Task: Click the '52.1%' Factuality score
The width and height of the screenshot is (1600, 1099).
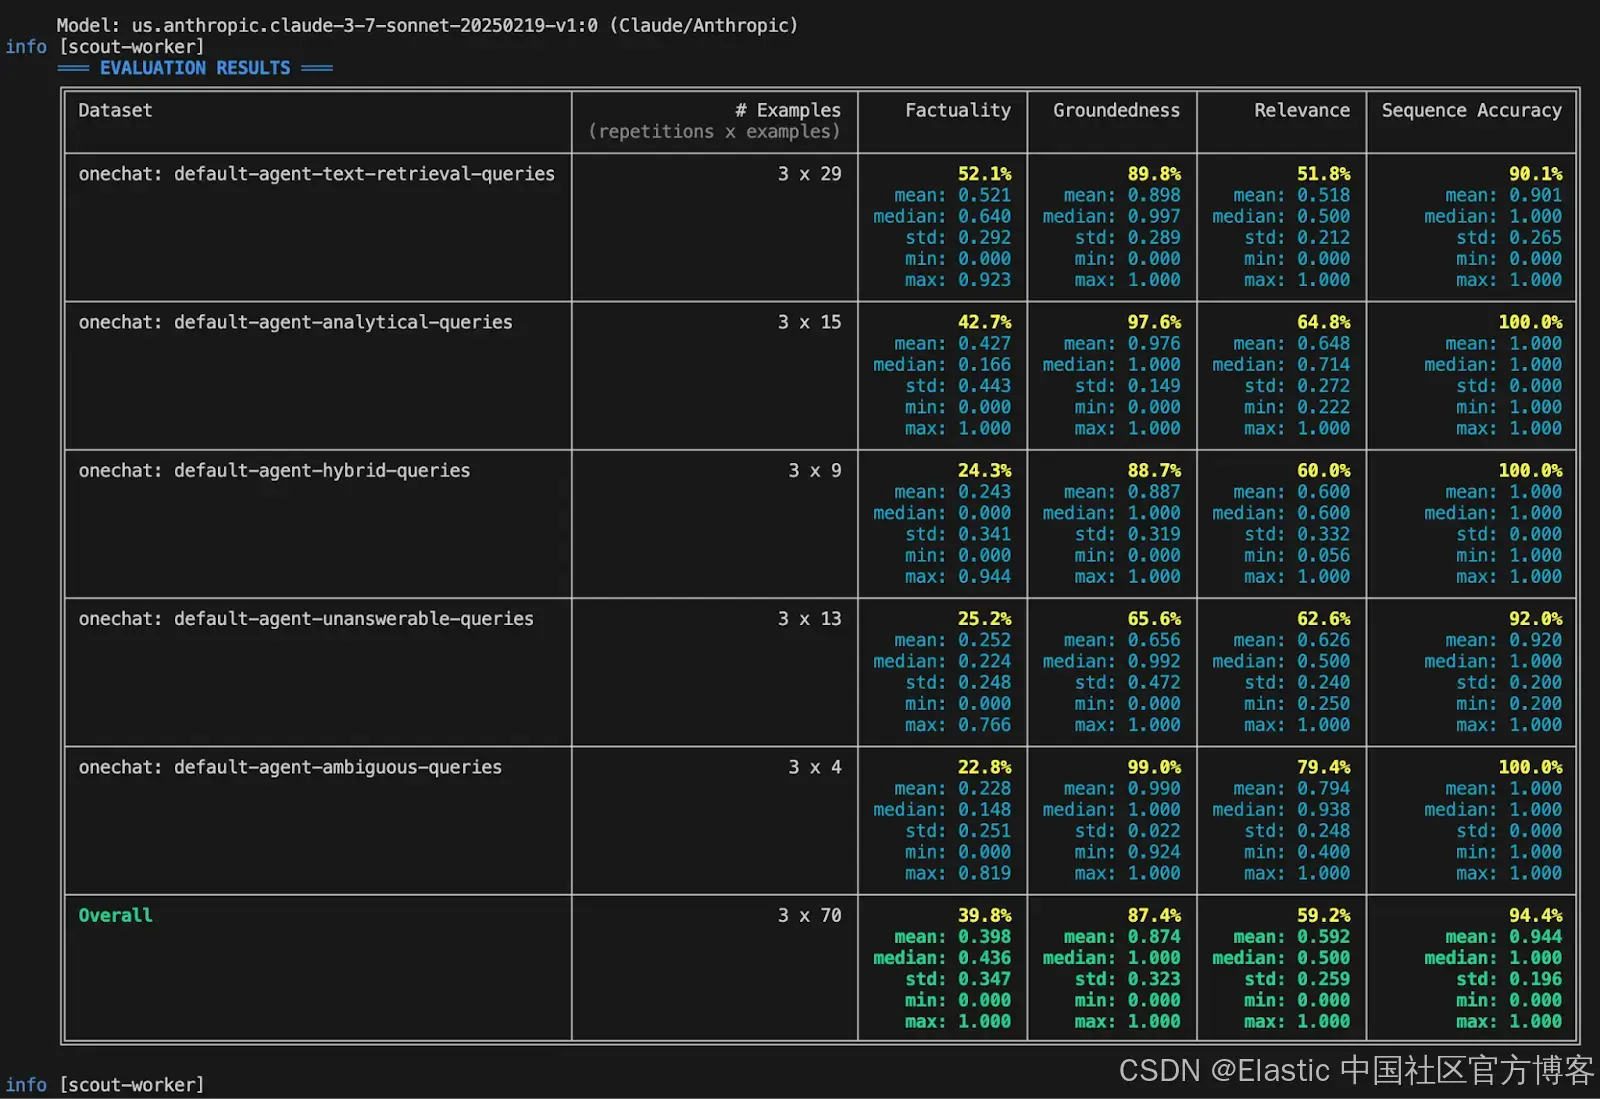Action: (x=984, y=174)
